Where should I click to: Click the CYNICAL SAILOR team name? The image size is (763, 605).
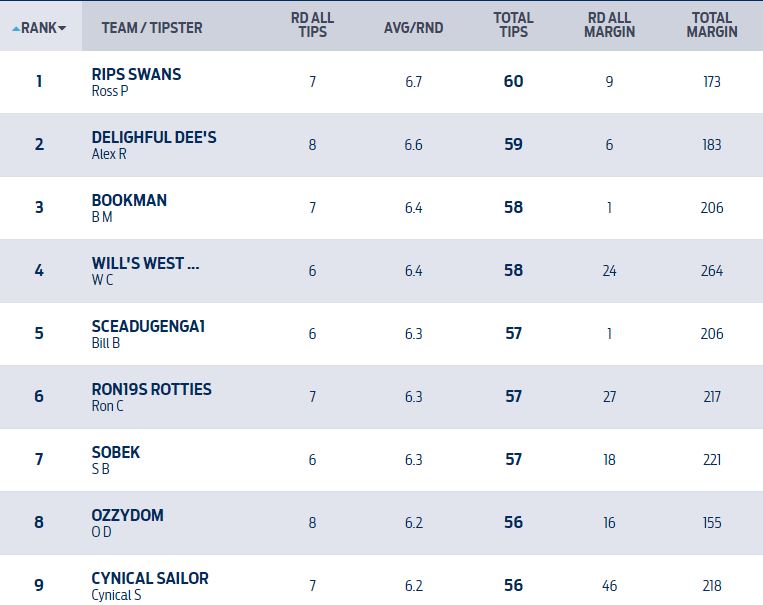click(x=150, y=578)
